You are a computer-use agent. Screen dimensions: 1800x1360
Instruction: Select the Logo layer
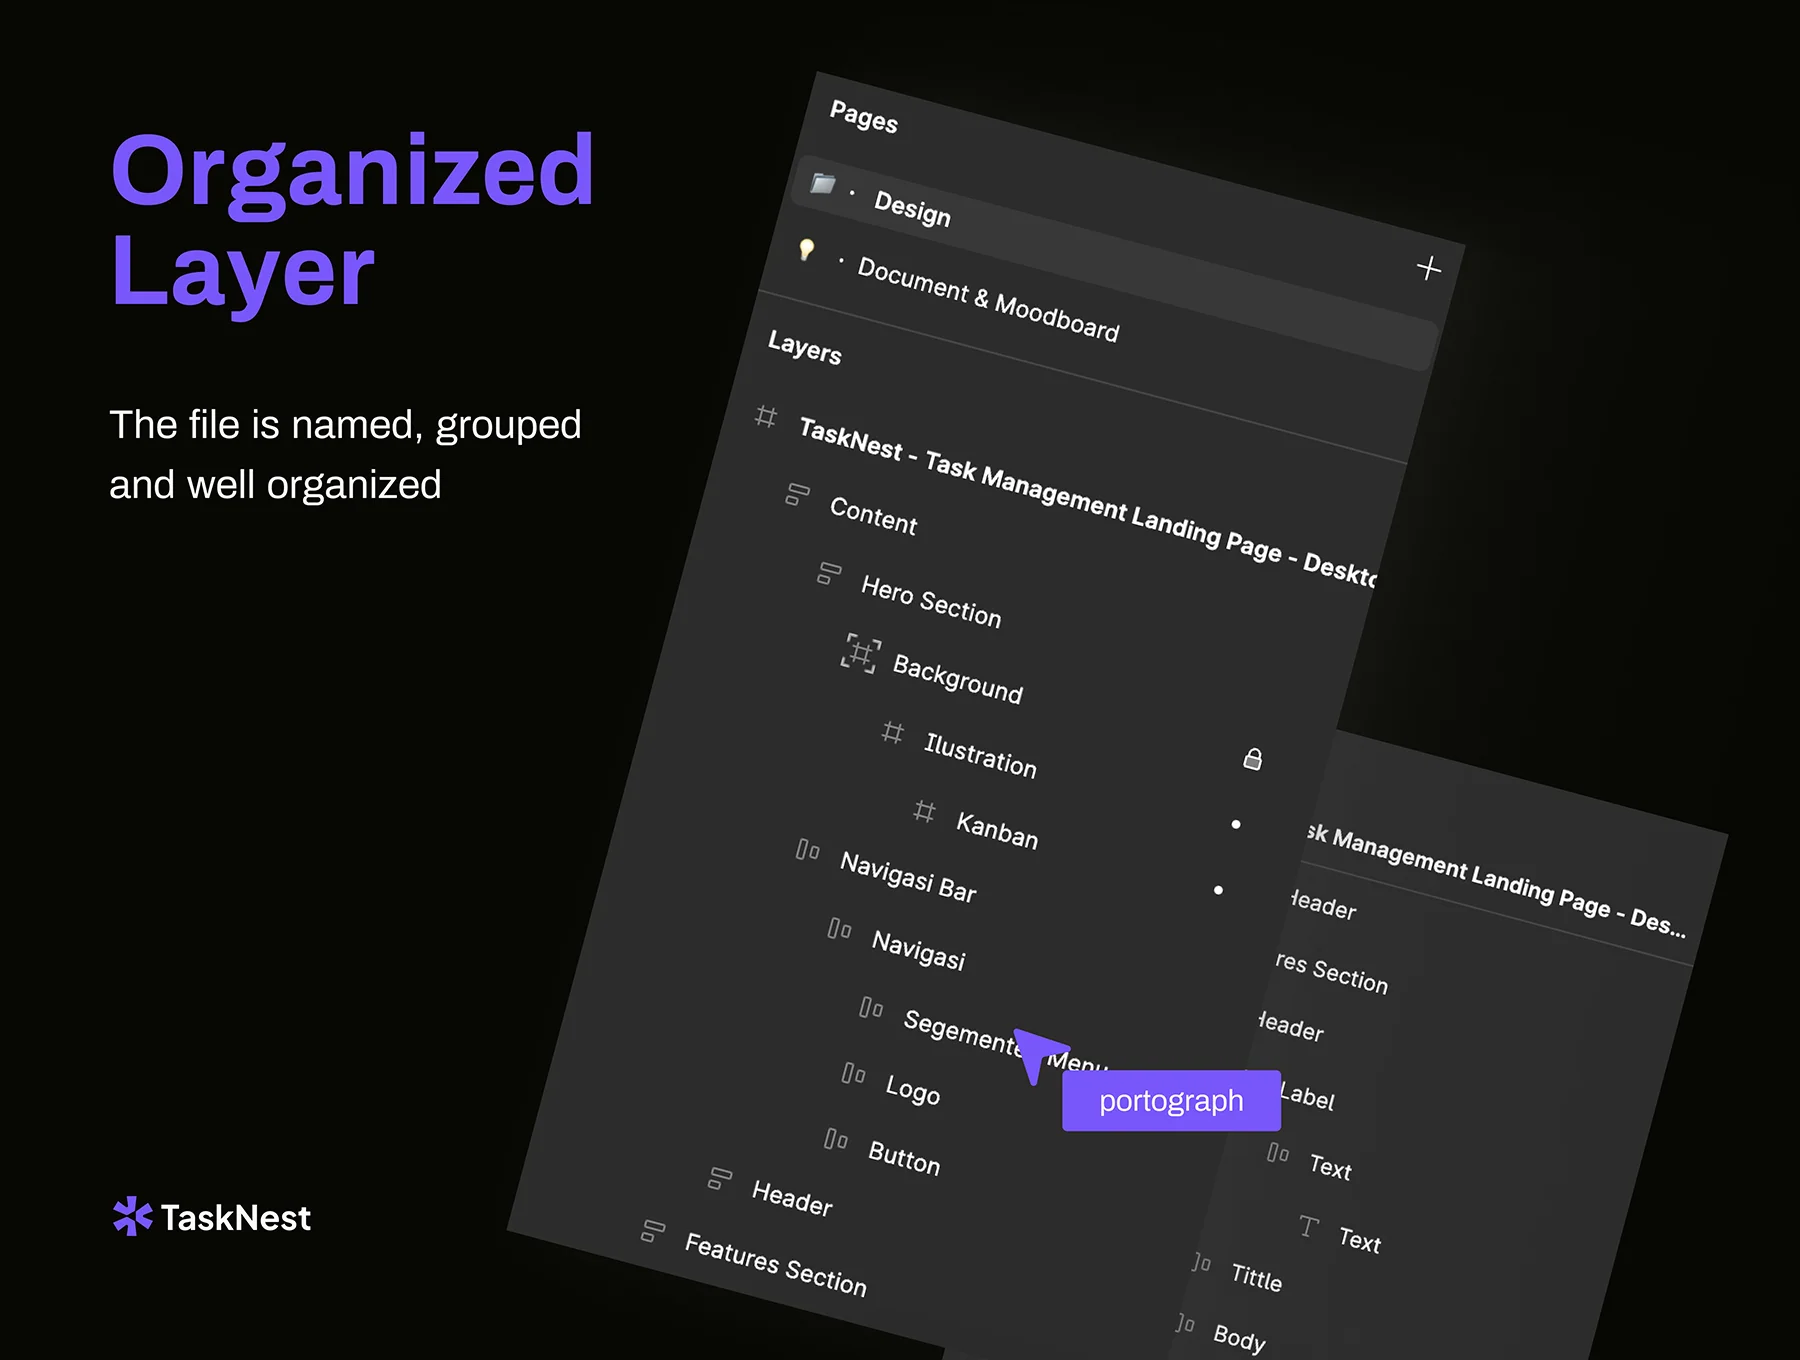click(x=912, y=1089)
